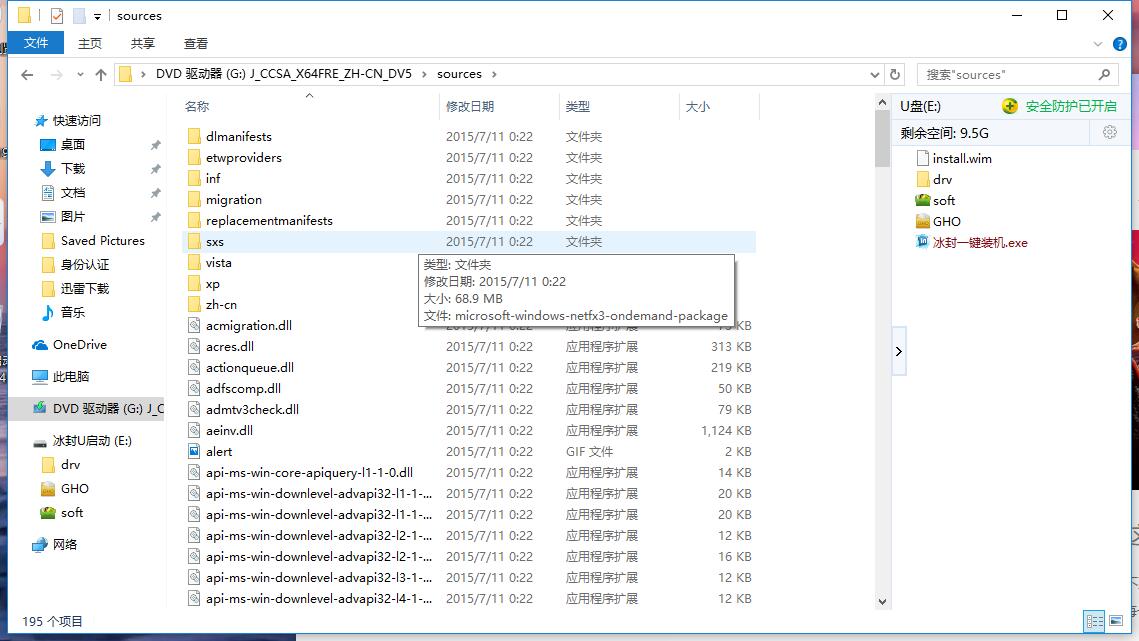The width and height of the screenshot is (1139, 641).
Task: Open settings gear in U盘 panel
Action: [x=1109, y=132]
